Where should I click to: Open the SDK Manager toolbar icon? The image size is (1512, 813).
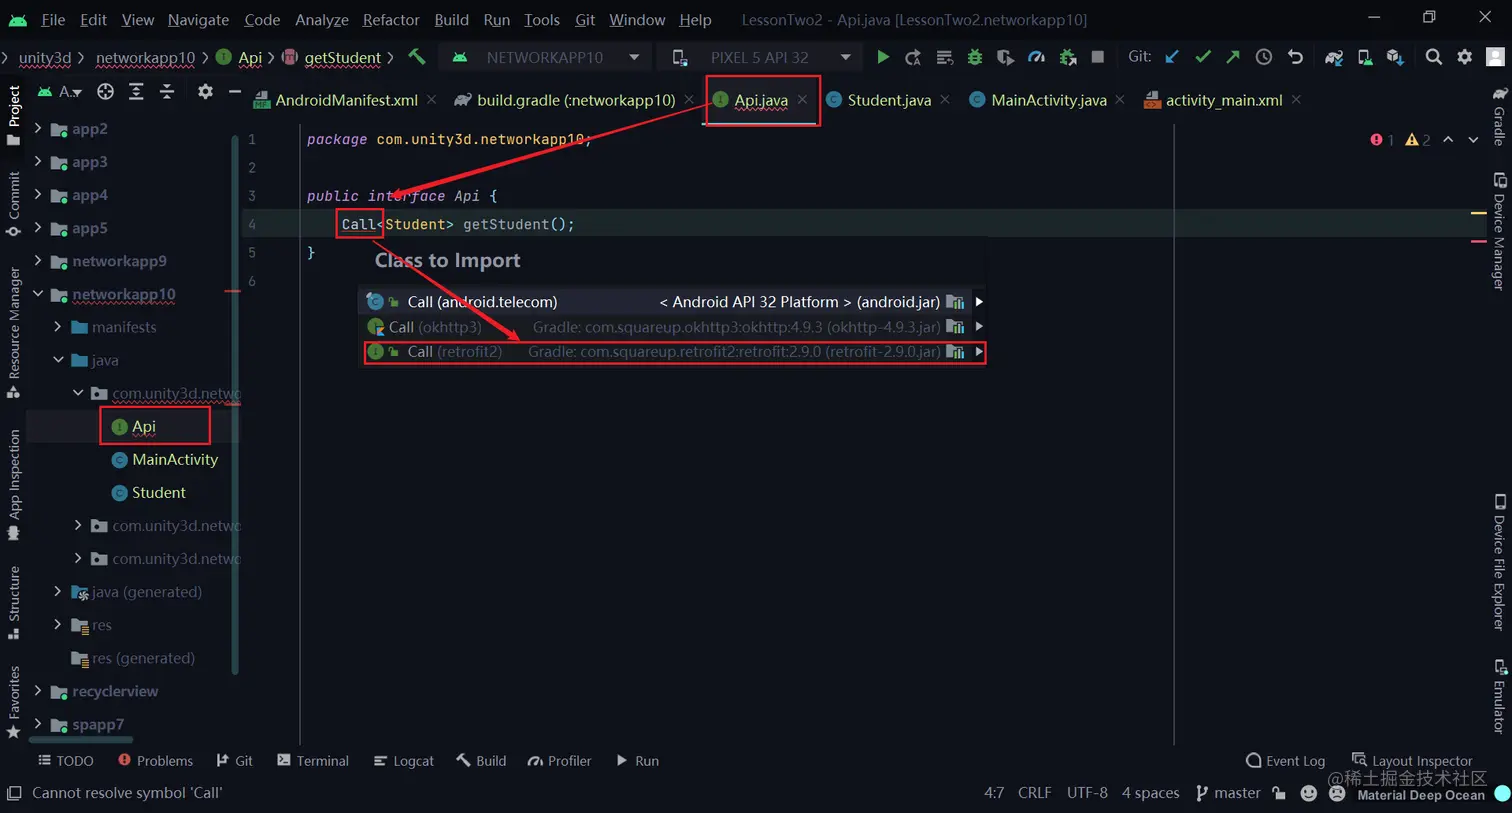point(1395,57)
